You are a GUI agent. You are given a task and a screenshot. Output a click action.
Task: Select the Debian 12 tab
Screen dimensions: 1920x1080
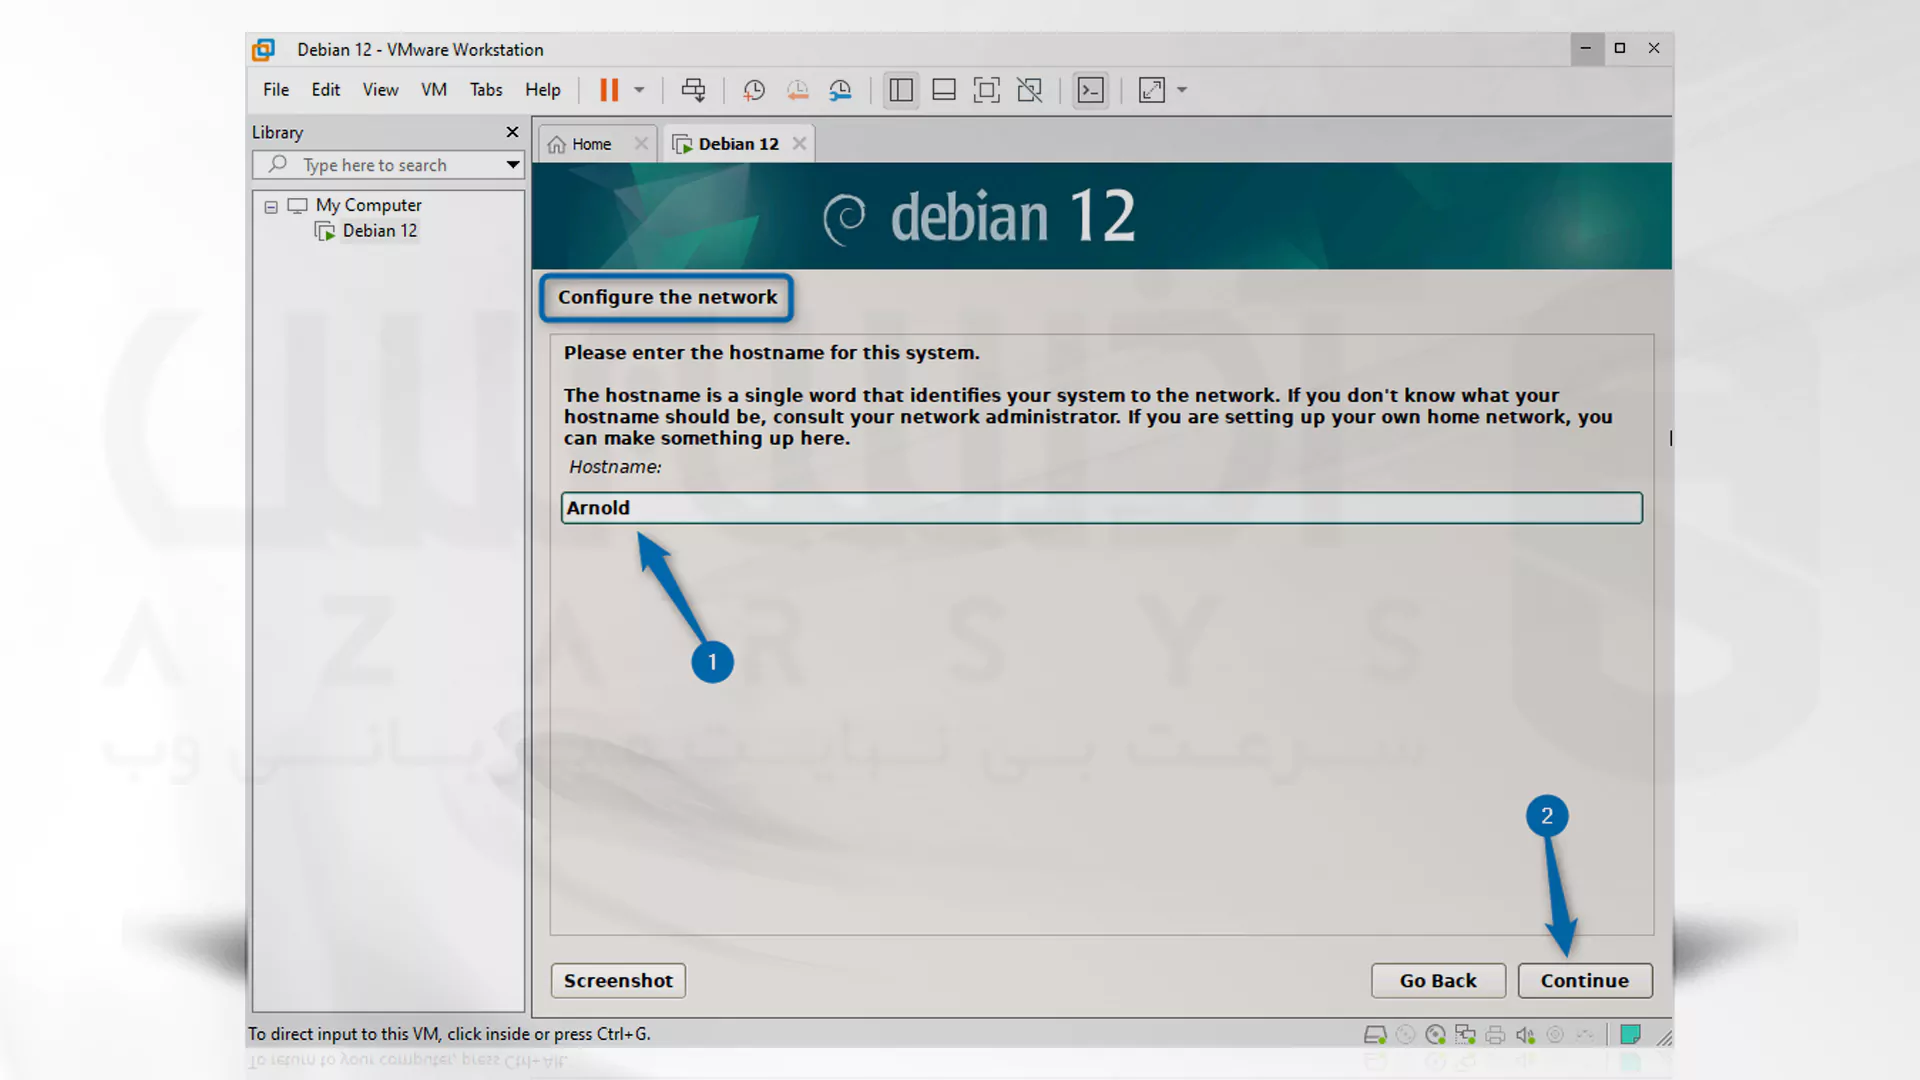pos(737,144)
